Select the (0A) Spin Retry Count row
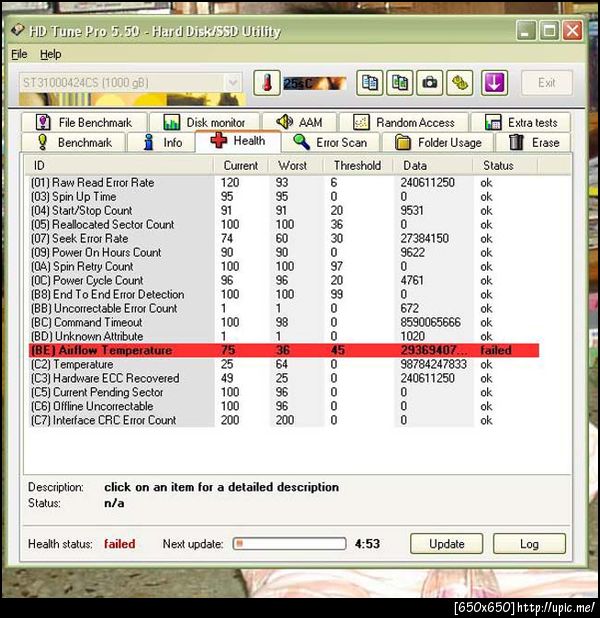The height and width of the screenshot is (618, 600). [284, 266]
